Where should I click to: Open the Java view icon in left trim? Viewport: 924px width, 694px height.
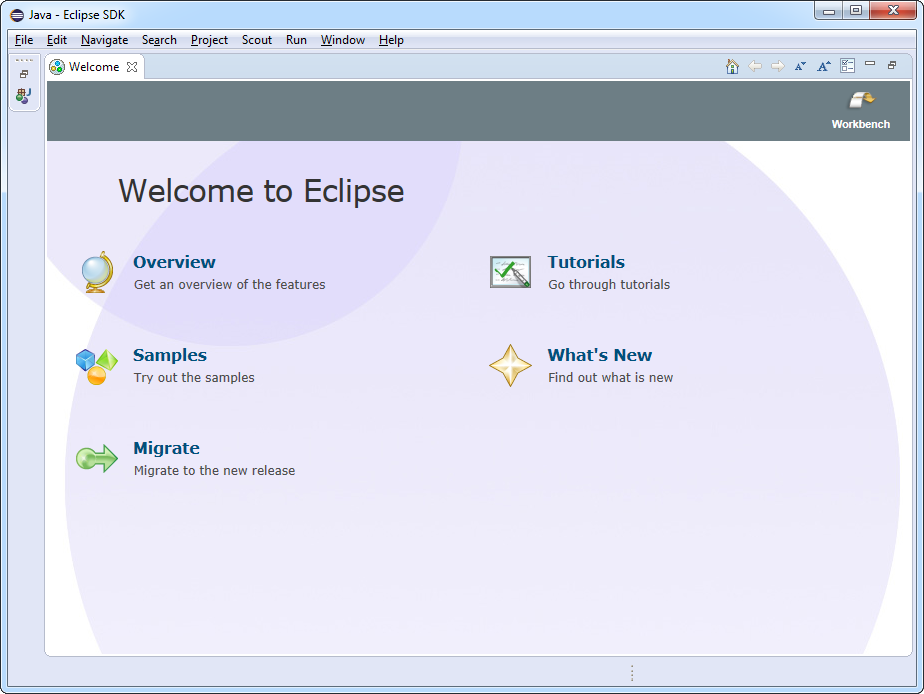(x=24, y=95)
